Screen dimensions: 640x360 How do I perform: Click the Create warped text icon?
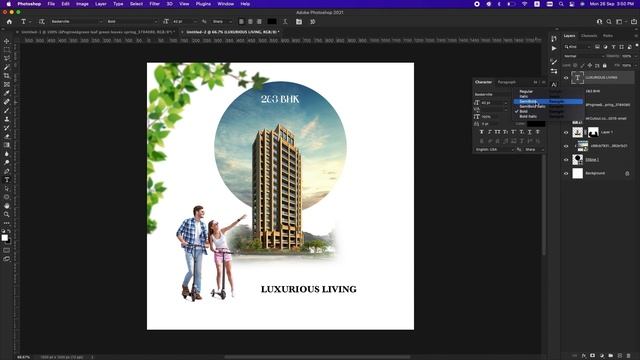[285, 22]
